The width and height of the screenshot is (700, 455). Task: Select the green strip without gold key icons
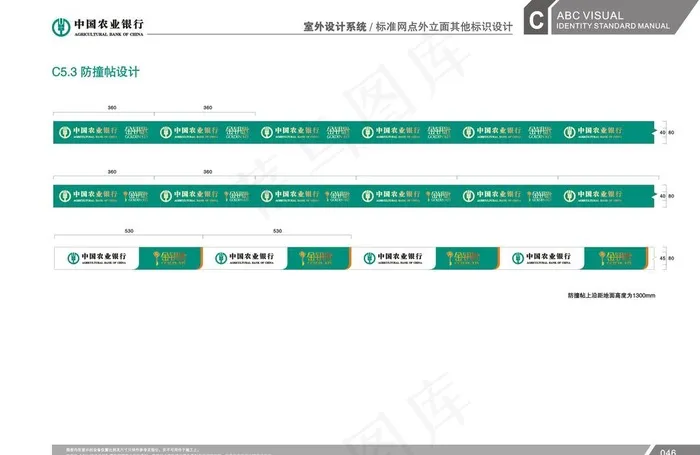(x=354, y=132)
